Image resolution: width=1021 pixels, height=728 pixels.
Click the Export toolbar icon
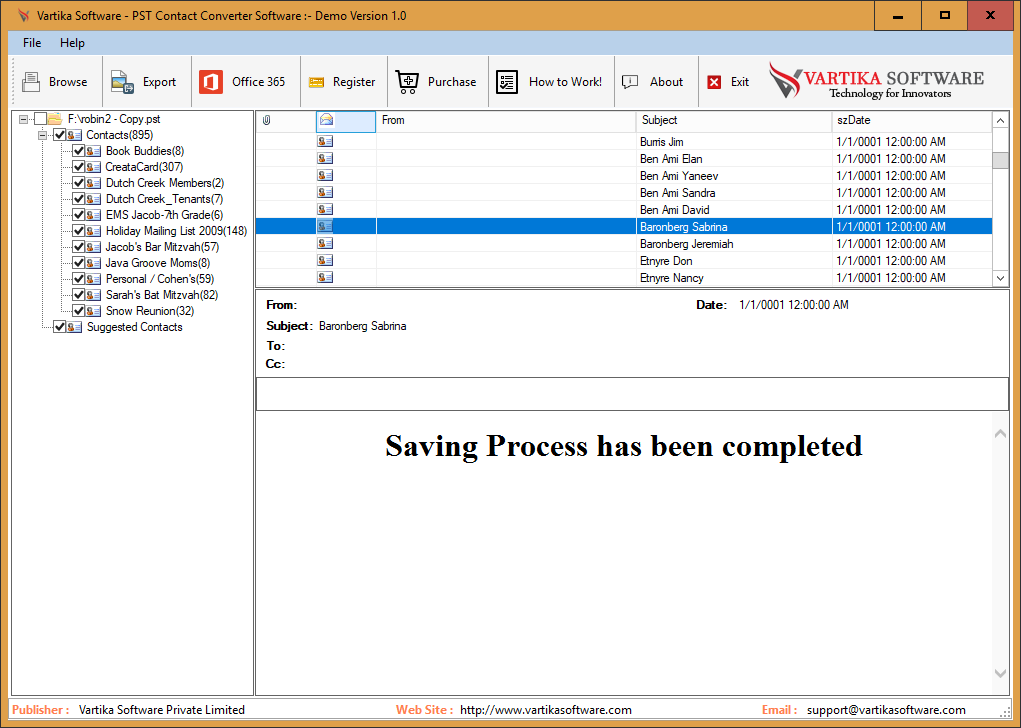coord(122,82)
